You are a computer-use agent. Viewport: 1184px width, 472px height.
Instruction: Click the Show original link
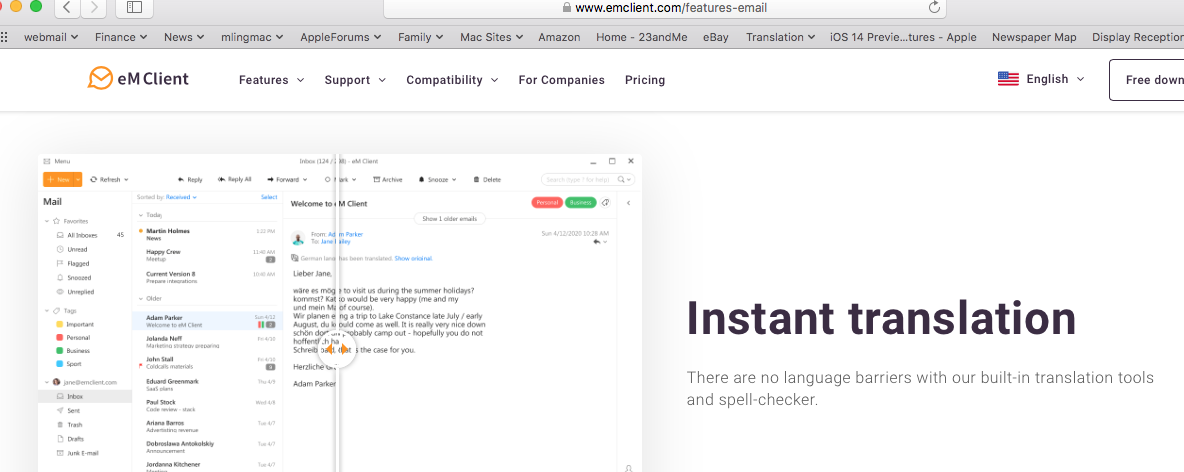(x=413, y=258)
